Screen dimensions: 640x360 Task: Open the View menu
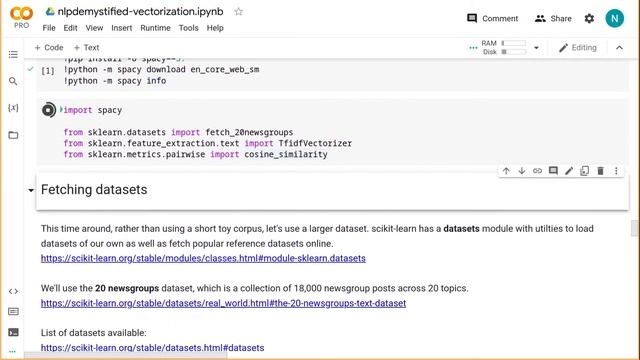94,28
